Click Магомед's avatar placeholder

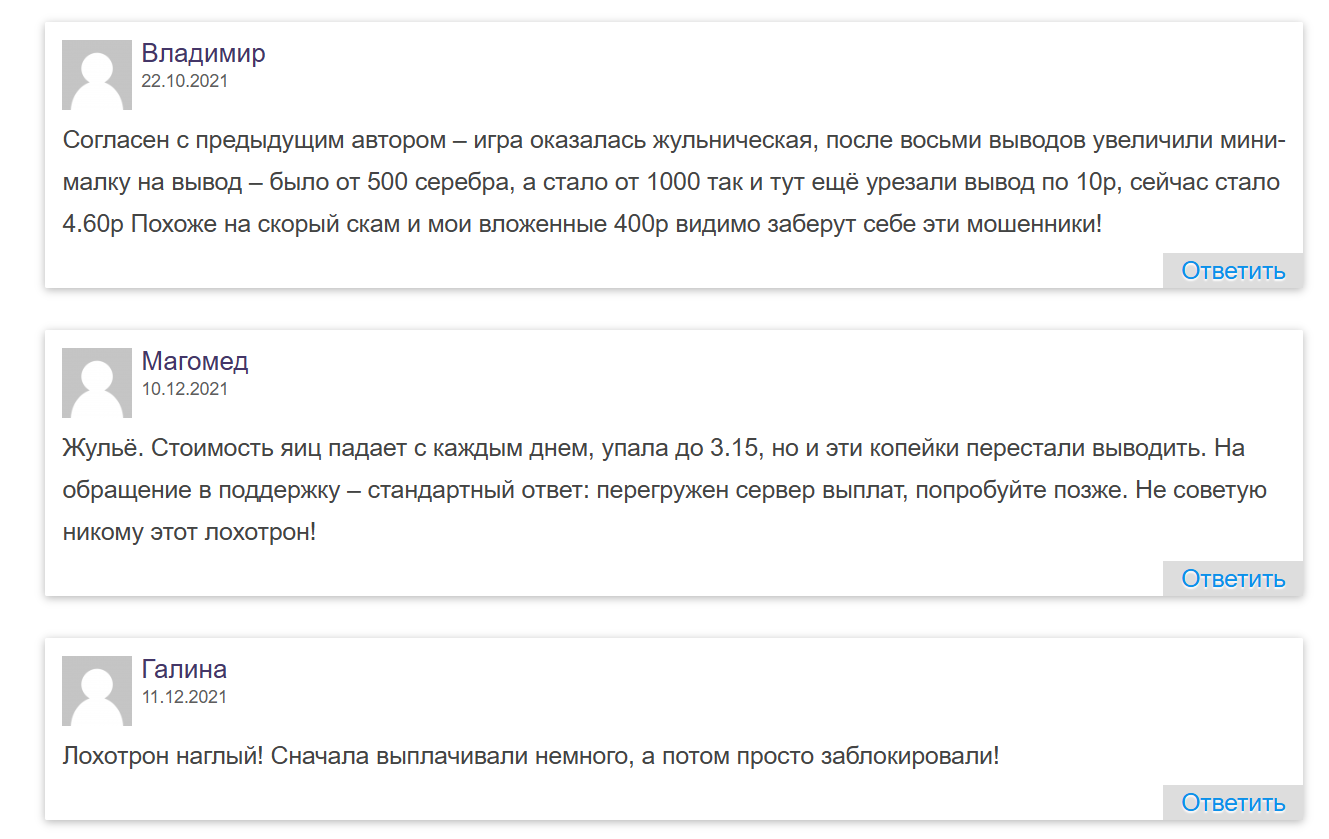(x=97, y=383)
